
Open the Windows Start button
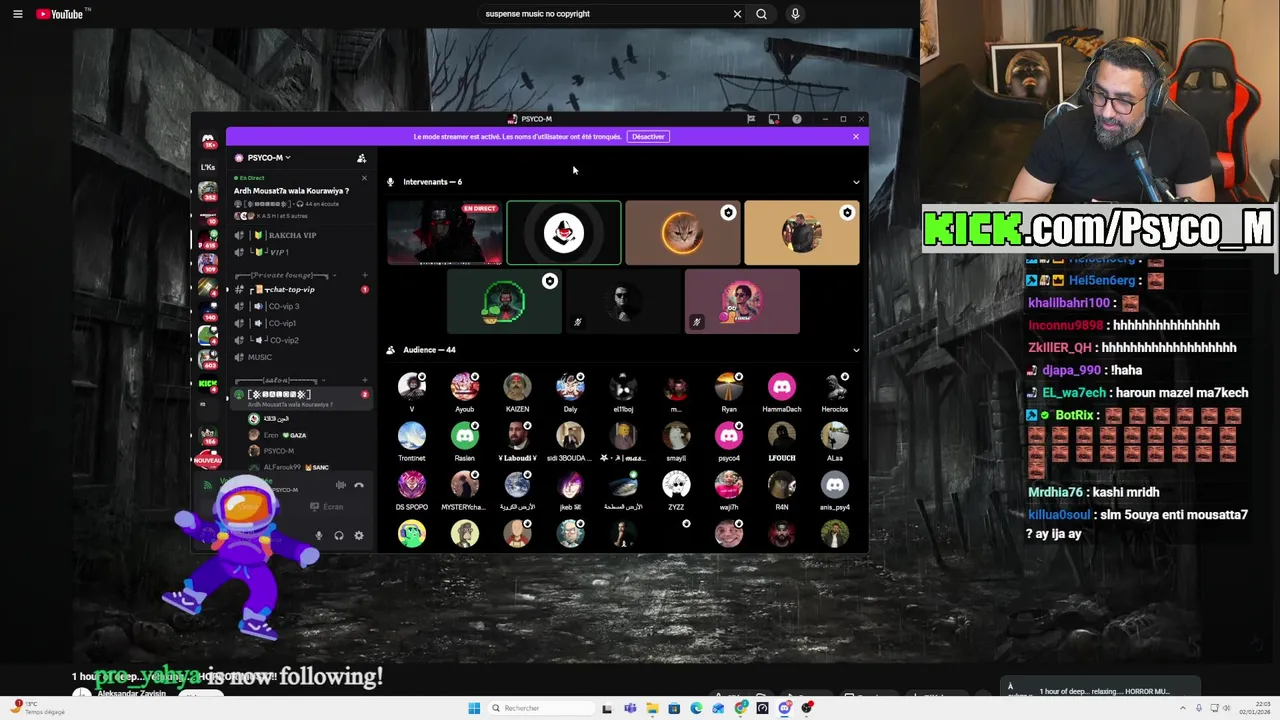pyautogui.click(x=474, y=708)
